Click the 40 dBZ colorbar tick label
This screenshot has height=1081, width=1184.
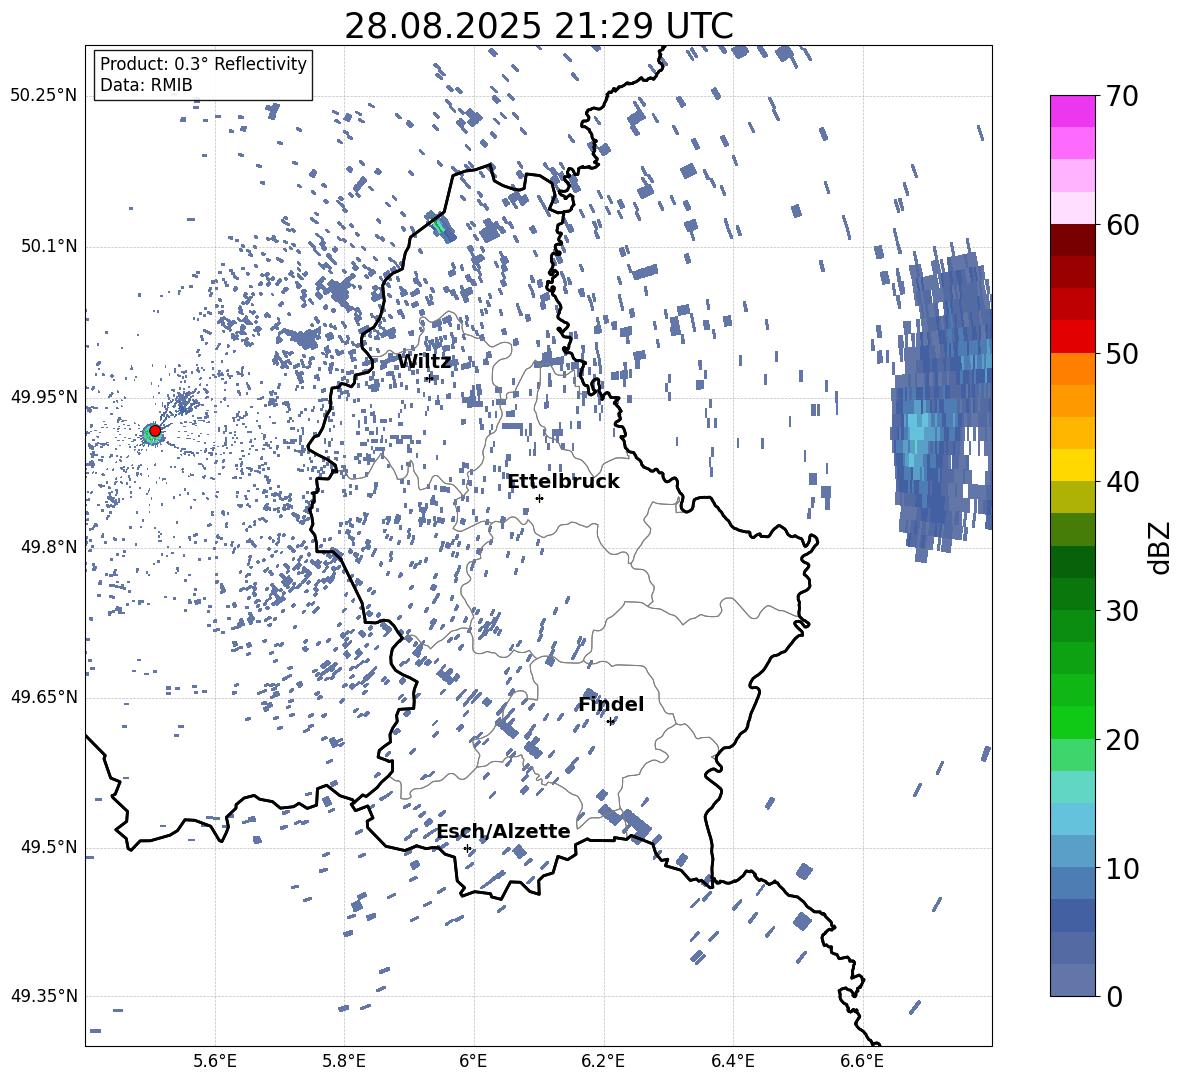tap(1121, 482)
